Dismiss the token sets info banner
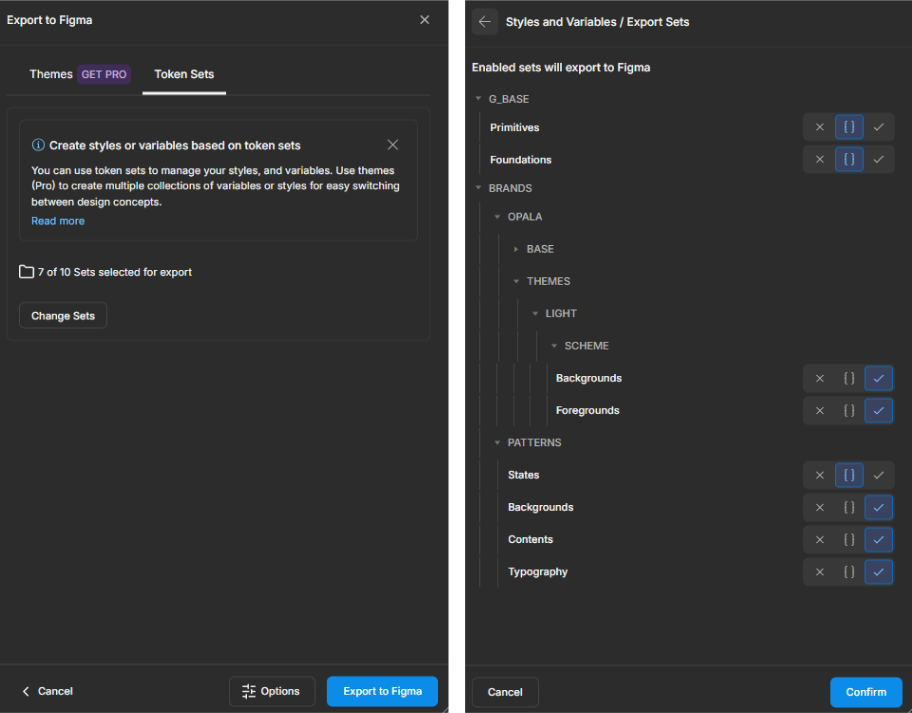The width and height of the screenshot is (912, 713). click(x=393, y=145)
